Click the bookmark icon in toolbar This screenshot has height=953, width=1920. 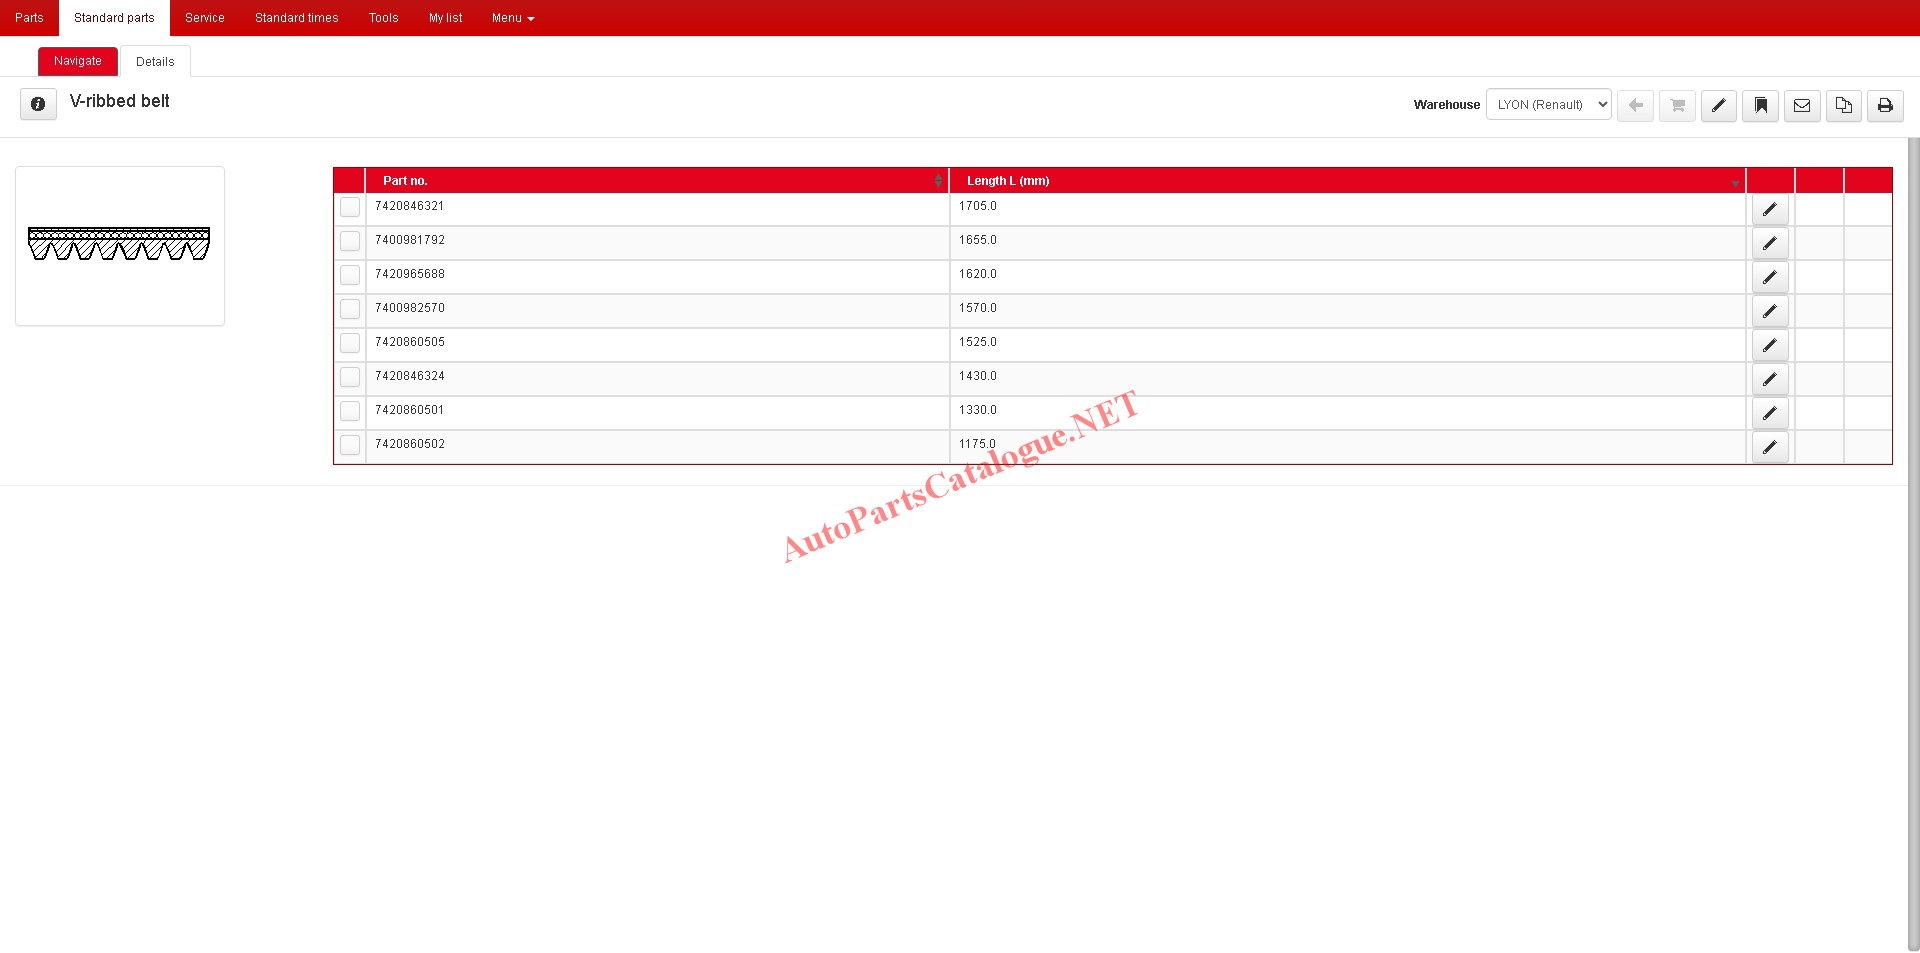point(1760,105)
